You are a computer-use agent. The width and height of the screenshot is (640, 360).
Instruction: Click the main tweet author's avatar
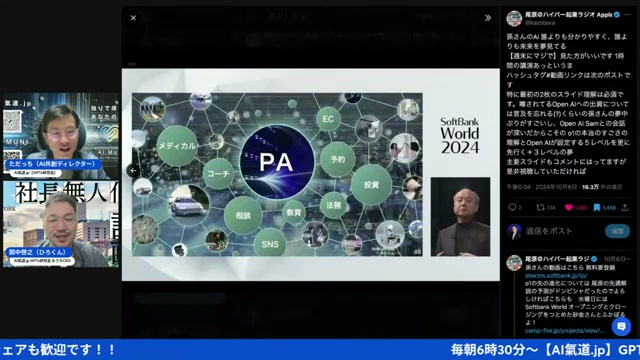click(514, 19)
